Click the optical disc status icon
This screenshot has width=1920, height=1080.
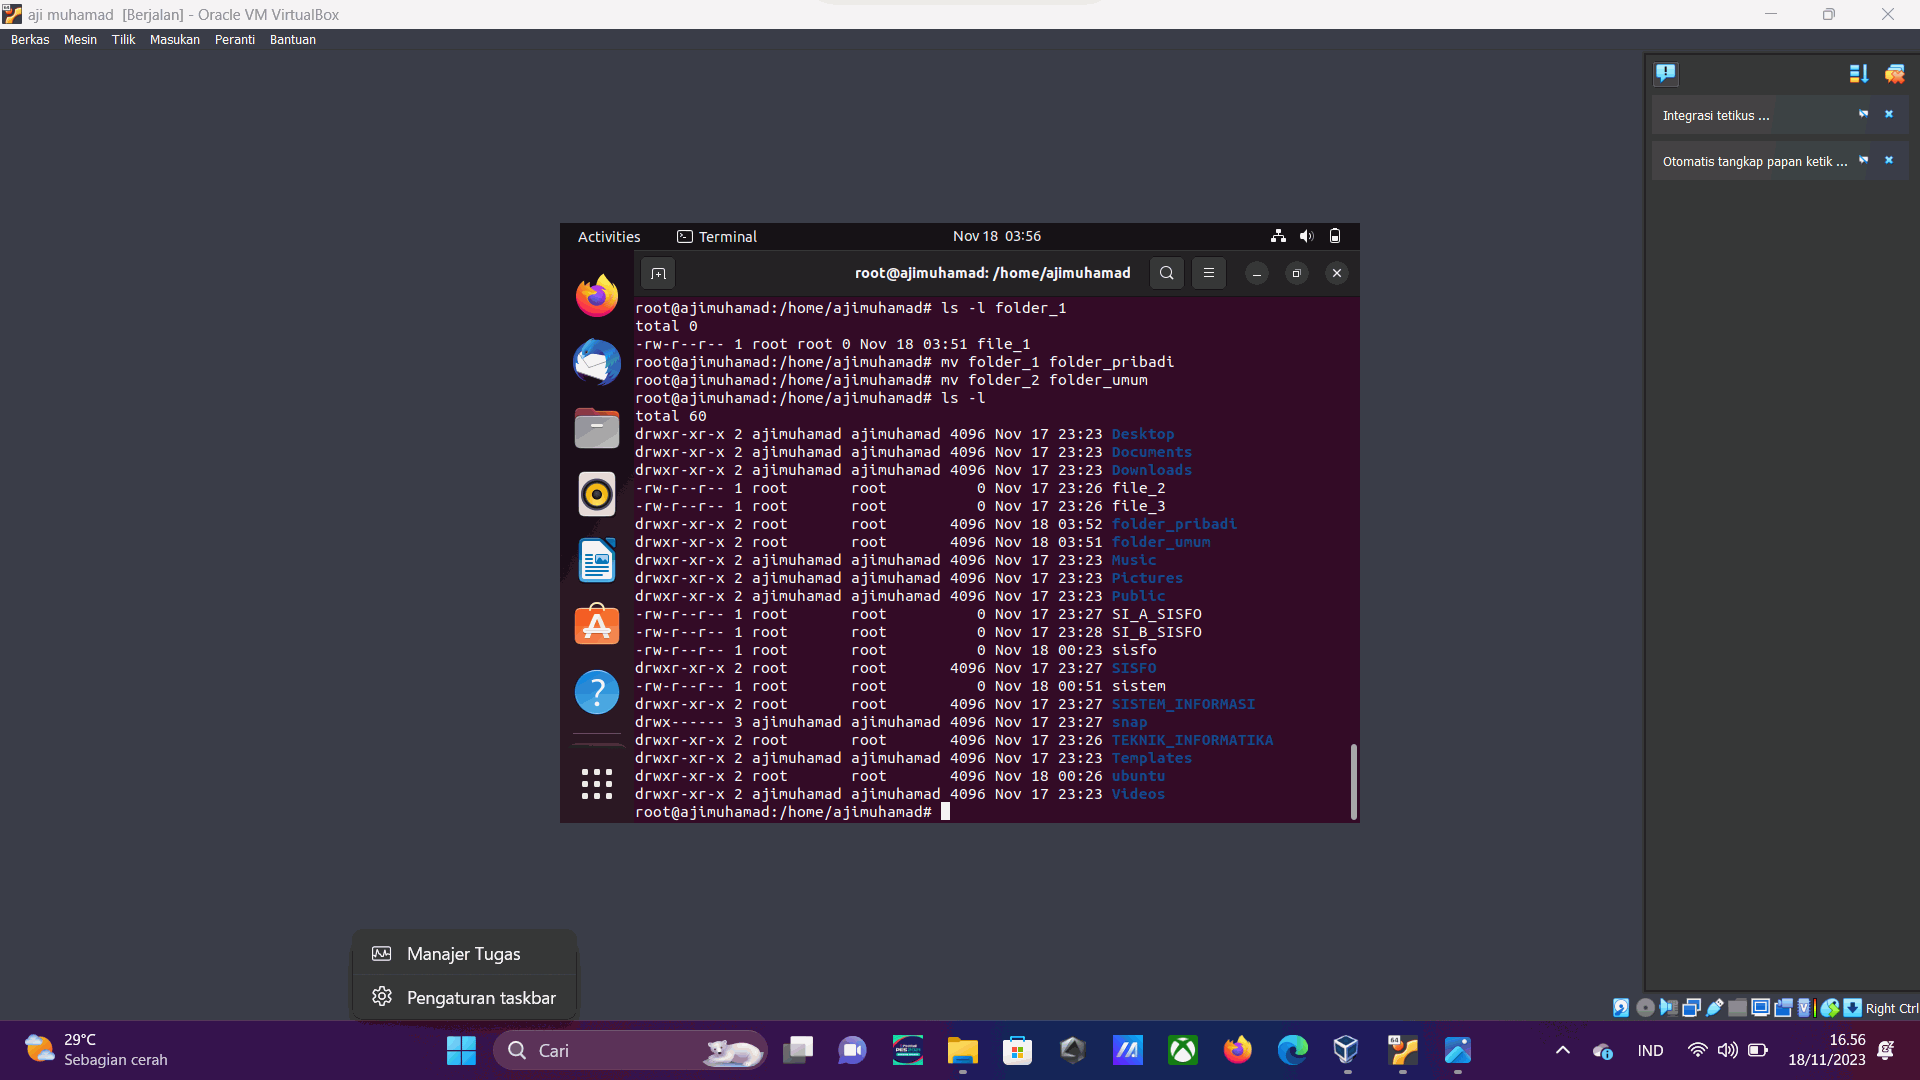(1645, 1008)
